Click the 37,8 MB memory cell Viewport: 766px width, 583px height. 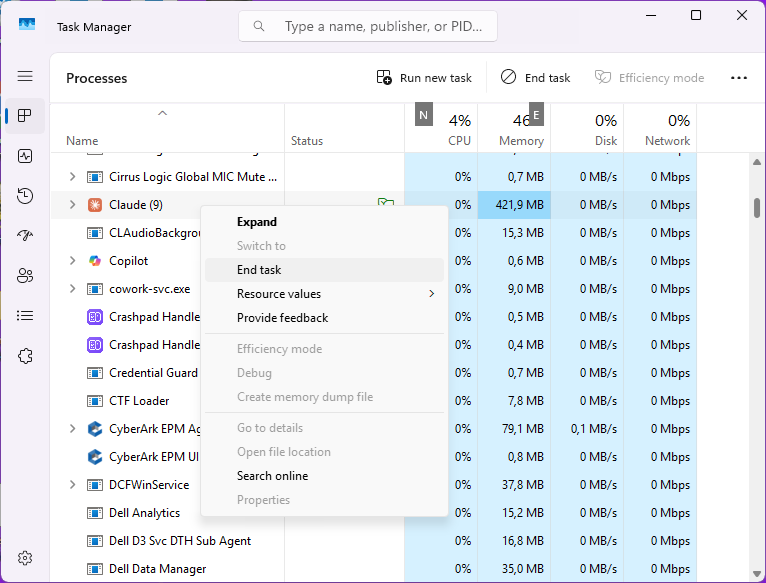click(x=514, y=485)
